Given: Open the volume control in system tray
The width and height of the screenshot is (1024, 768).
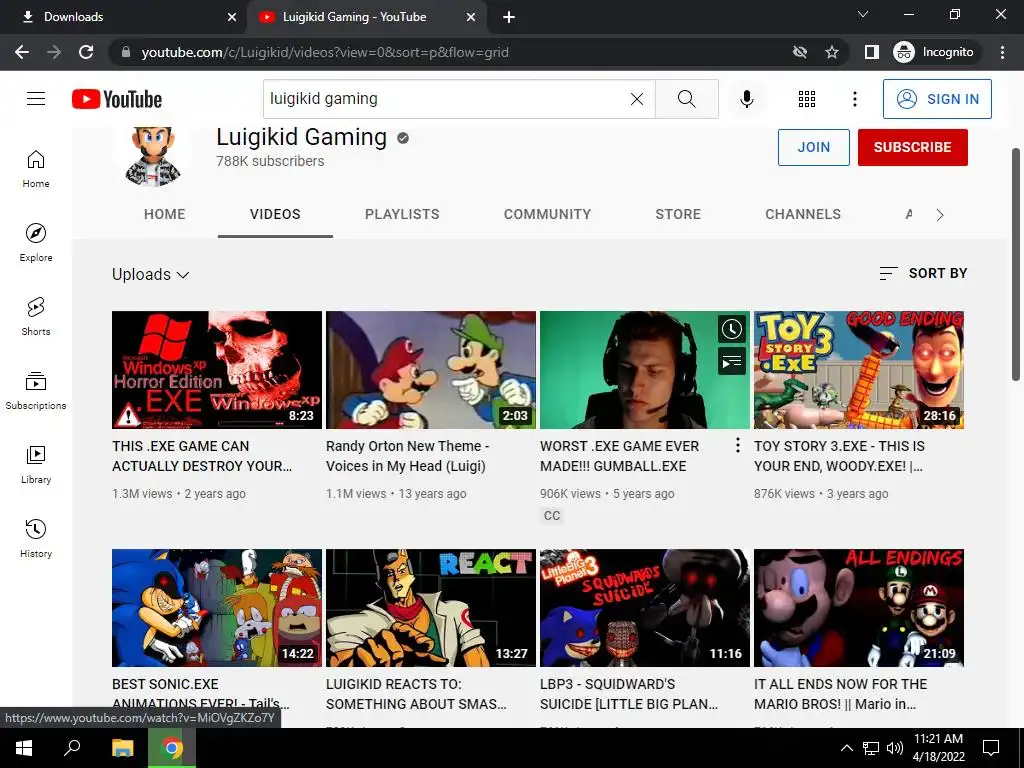Looking at the screenshot, I should pyautogui.click(x=895, y=748).
